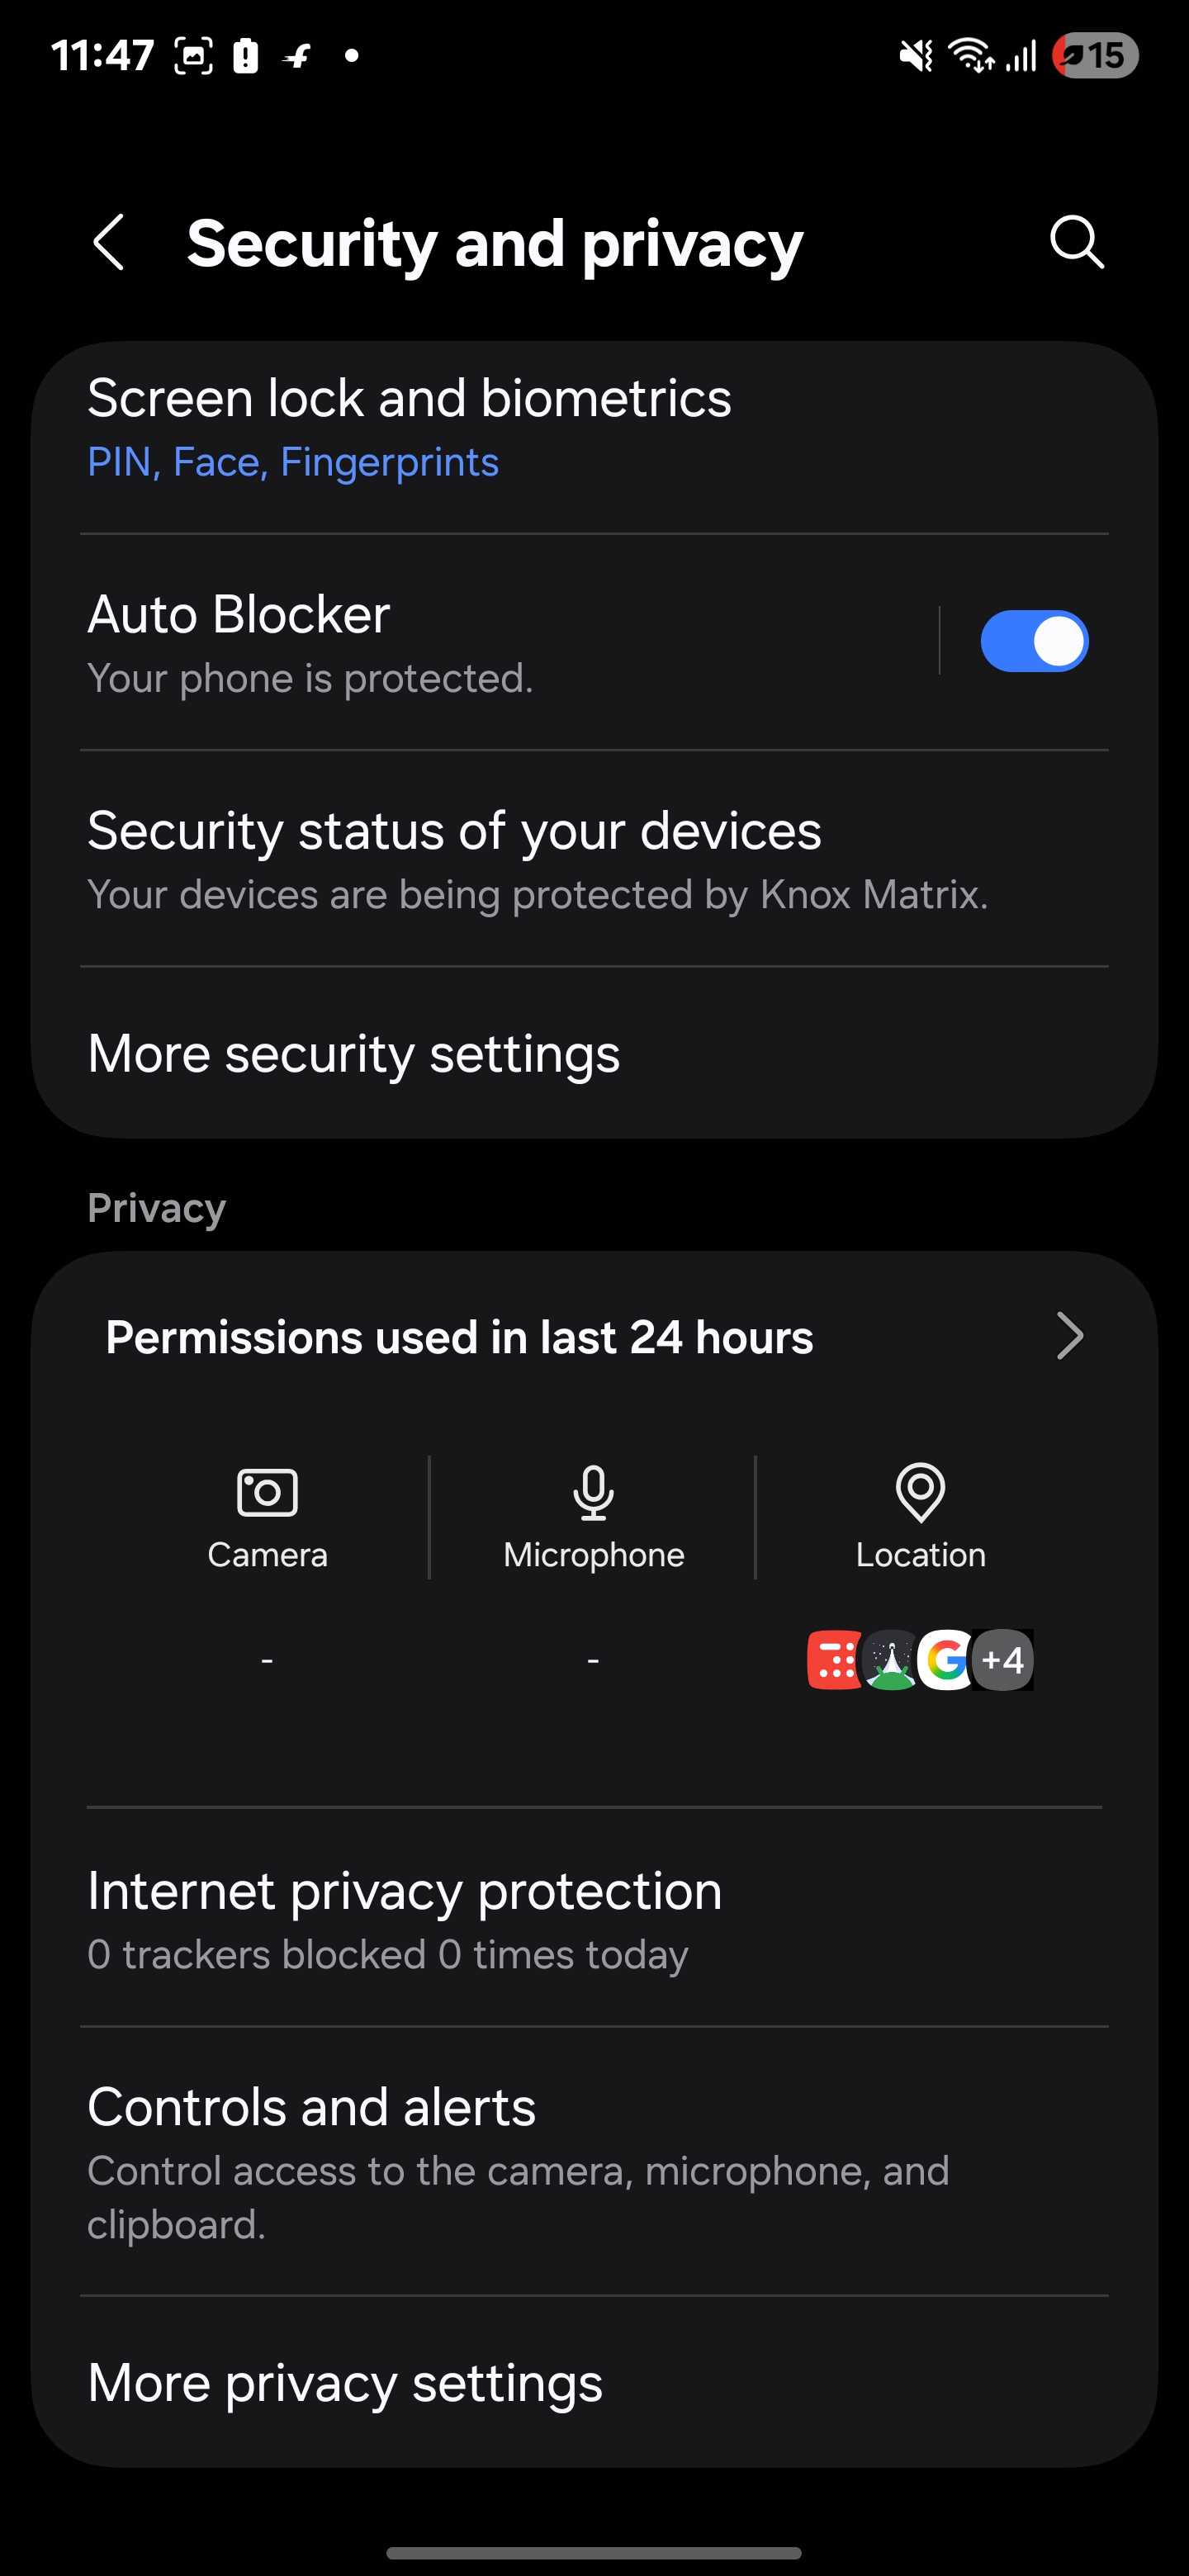Tap the Permissions used in last 24 hours title

(x=460, y=1338)
